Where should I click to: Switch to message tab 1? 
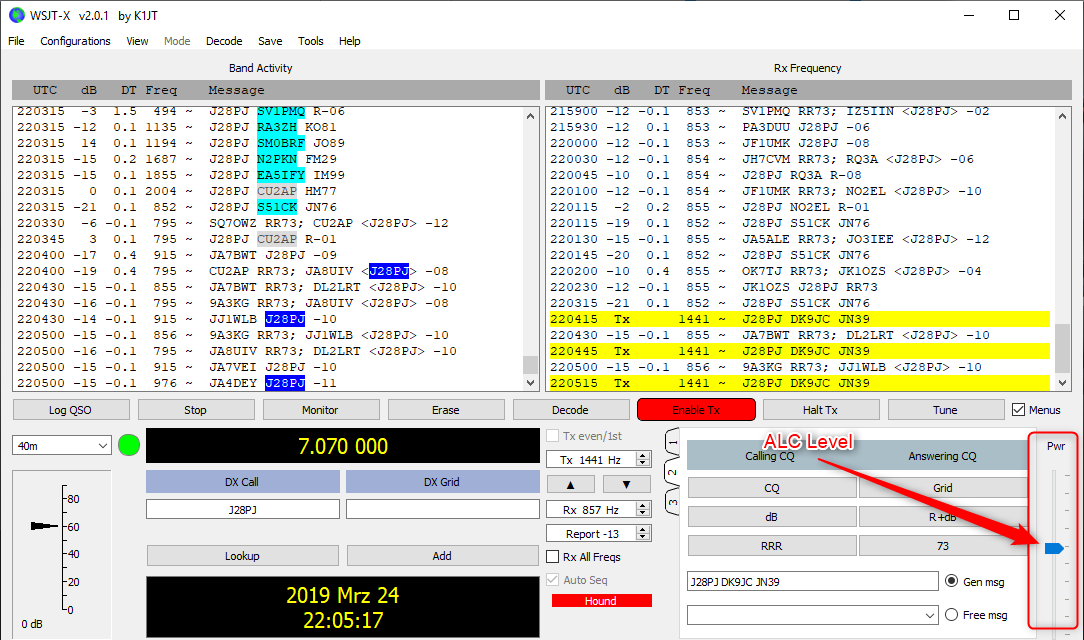coord(673,442)
